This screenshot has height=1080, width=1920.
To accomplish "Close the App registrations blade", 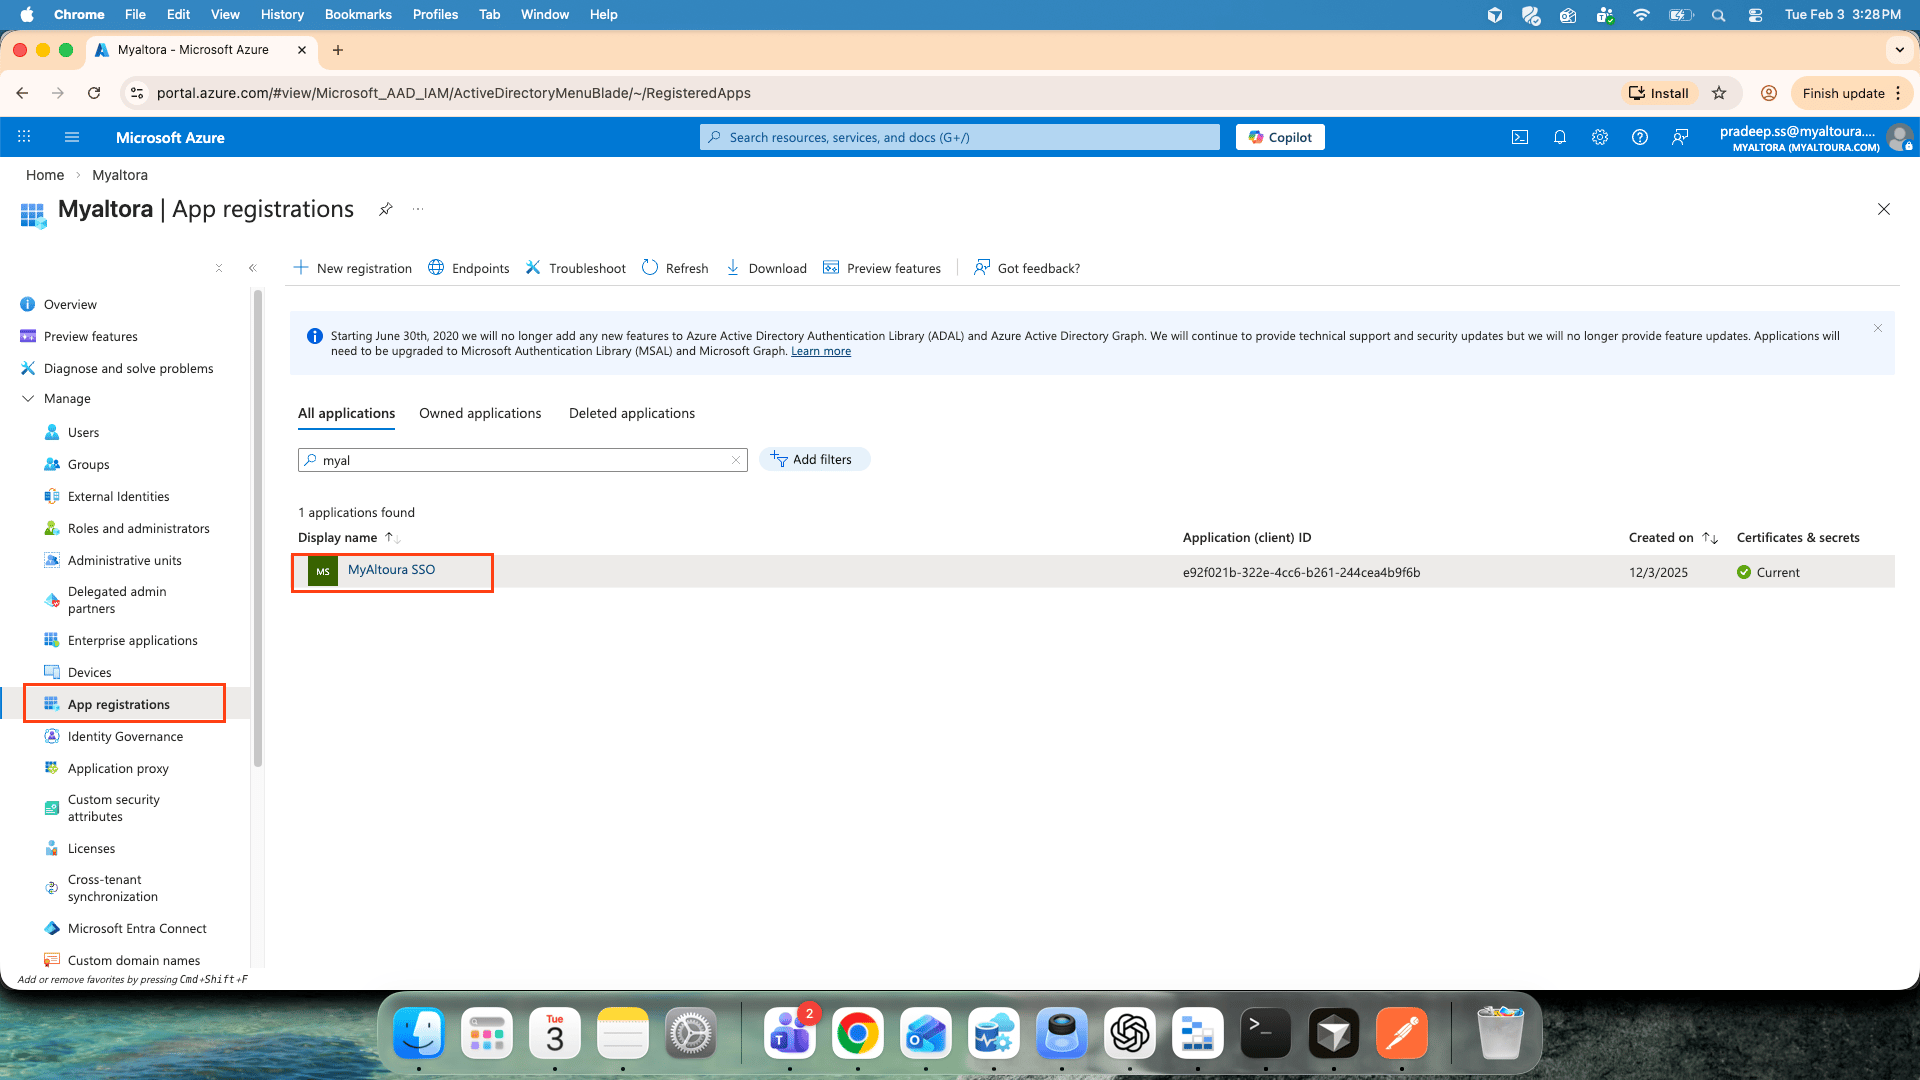I will pos(1884,209).
